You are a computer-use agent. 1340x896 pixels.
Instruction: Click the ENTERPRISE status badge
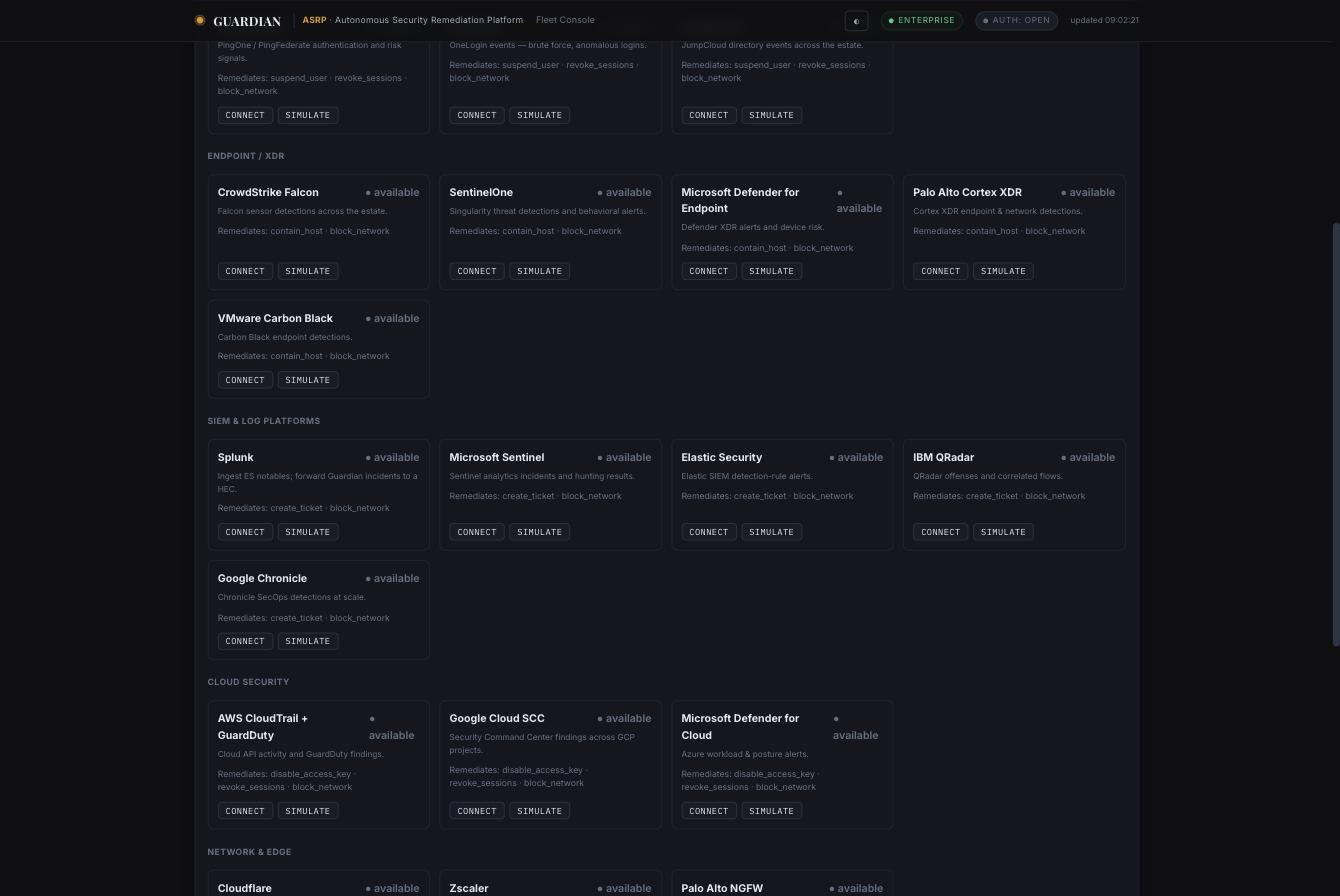[x=921, y=20]
